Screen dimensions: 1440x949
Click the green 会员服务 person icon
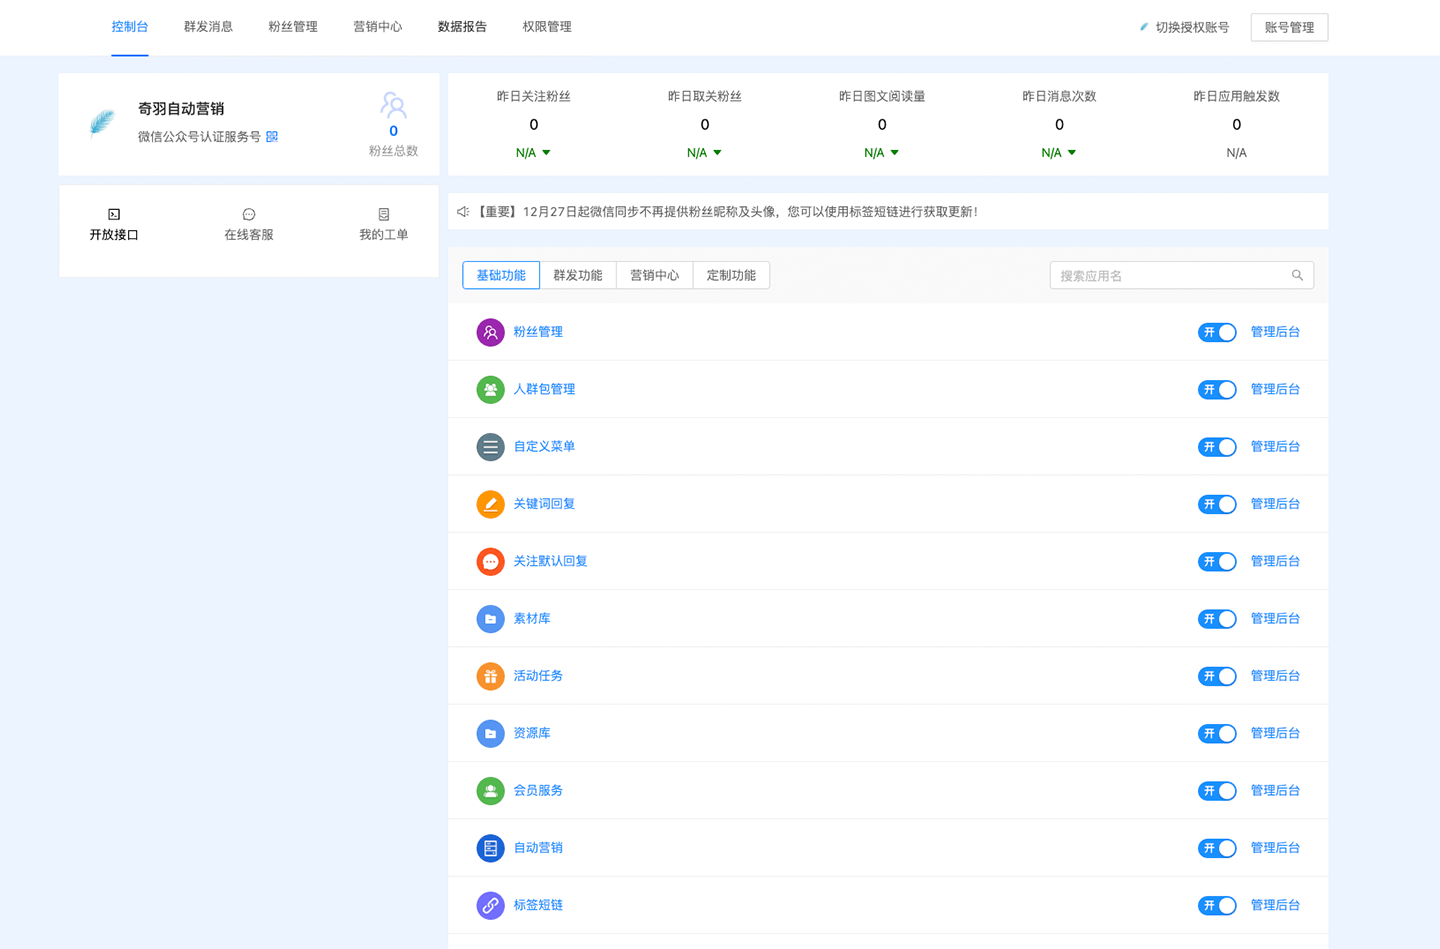click(490, 791)
